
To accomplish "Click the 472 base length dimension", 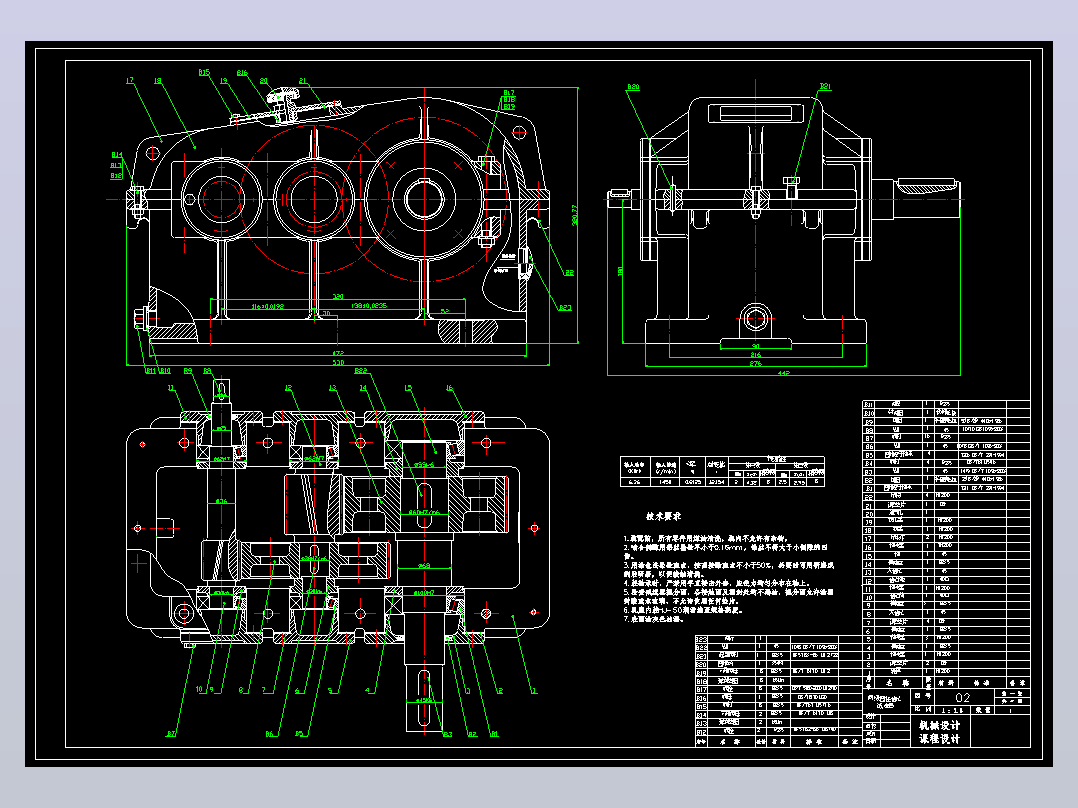I will (x=338, y=353).
